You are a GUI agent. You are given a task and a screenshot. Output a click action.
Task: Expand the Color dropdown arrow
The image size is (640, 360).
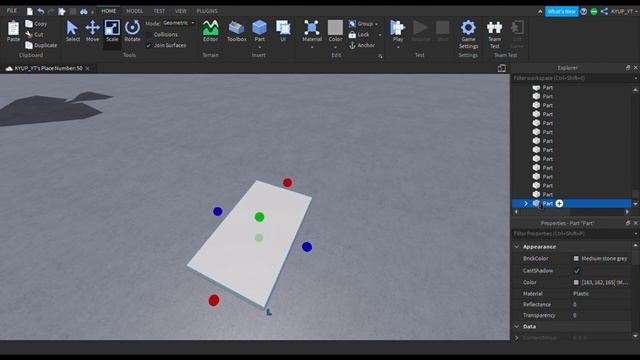(x=335, y=47)
